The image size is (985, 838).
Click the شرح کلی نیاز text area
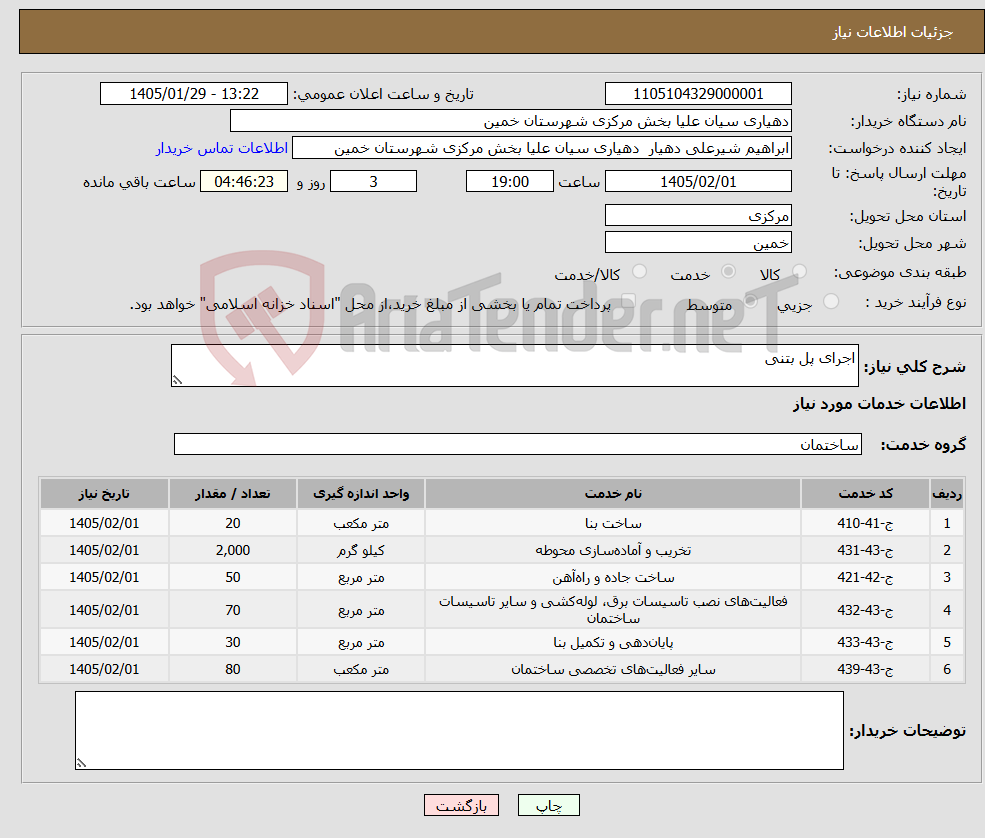click(x=514, y=365)
